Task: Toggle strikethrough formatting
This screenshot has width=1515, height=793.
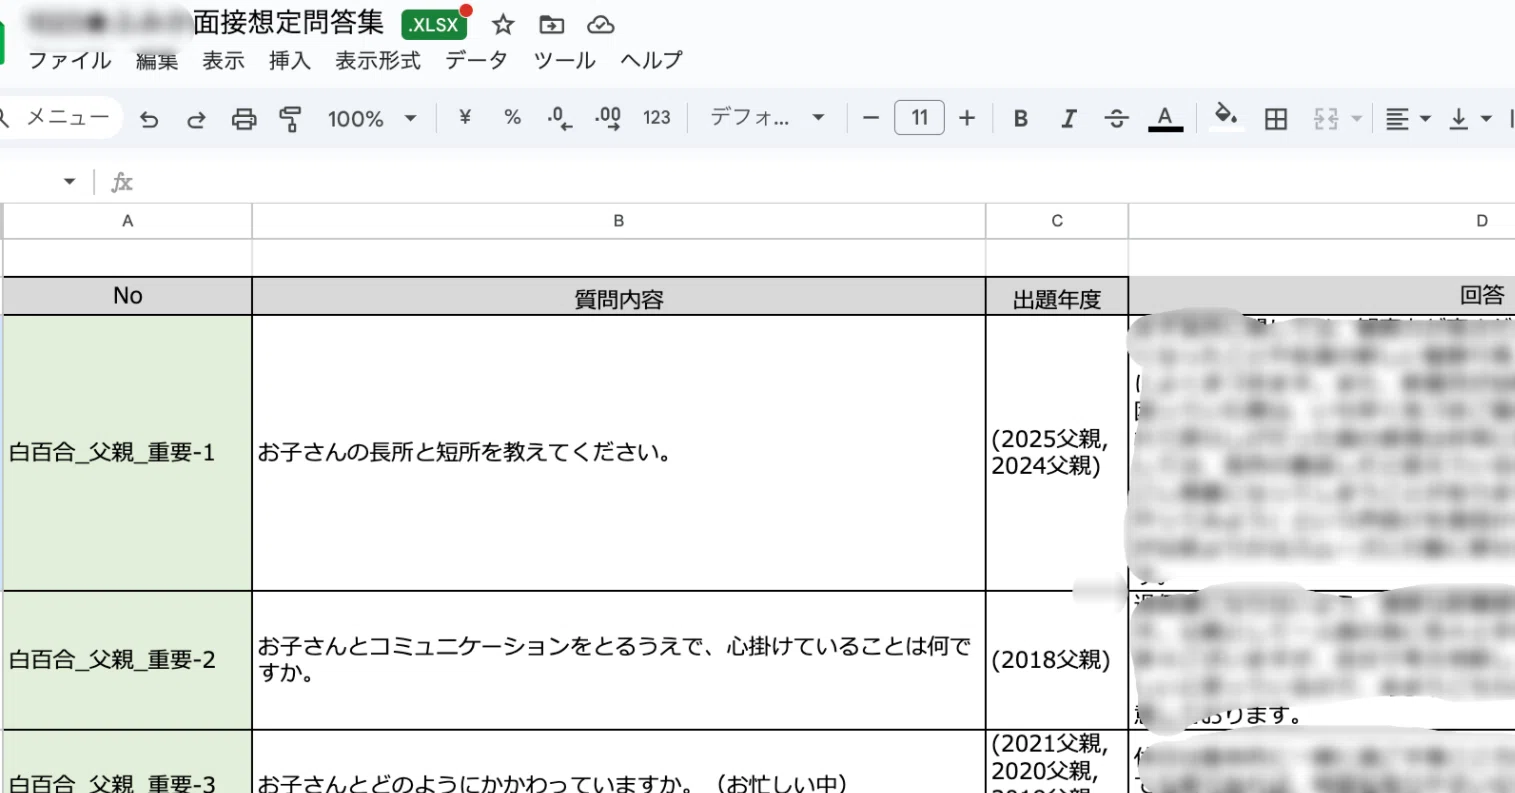Action: pos(1117,118)
